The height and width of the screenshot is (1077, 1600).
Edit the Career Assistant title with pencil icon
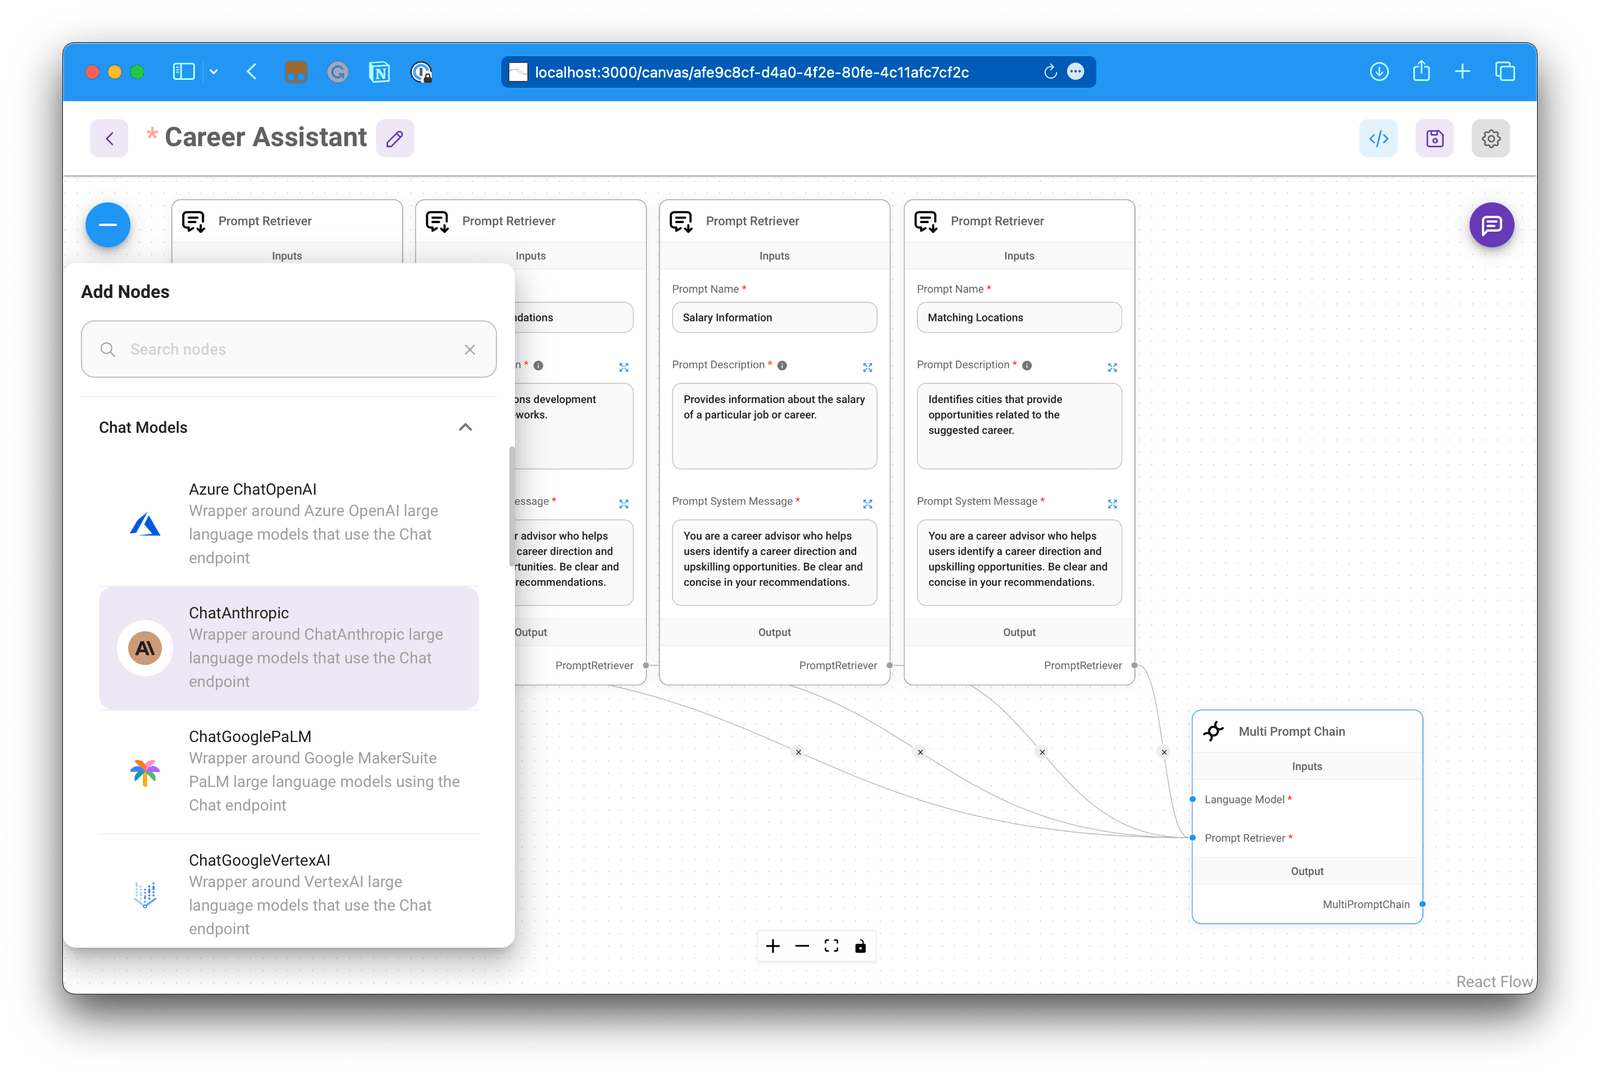(395, 138)
